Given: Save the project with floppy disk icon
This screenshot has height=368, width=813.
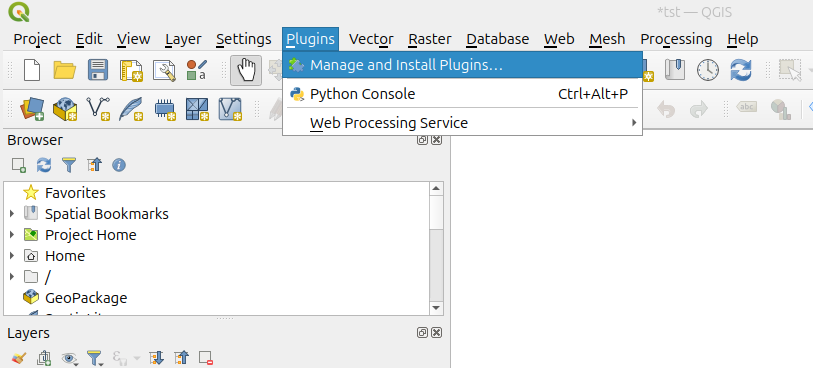Looking at the screenshot, I should [98, 70].
